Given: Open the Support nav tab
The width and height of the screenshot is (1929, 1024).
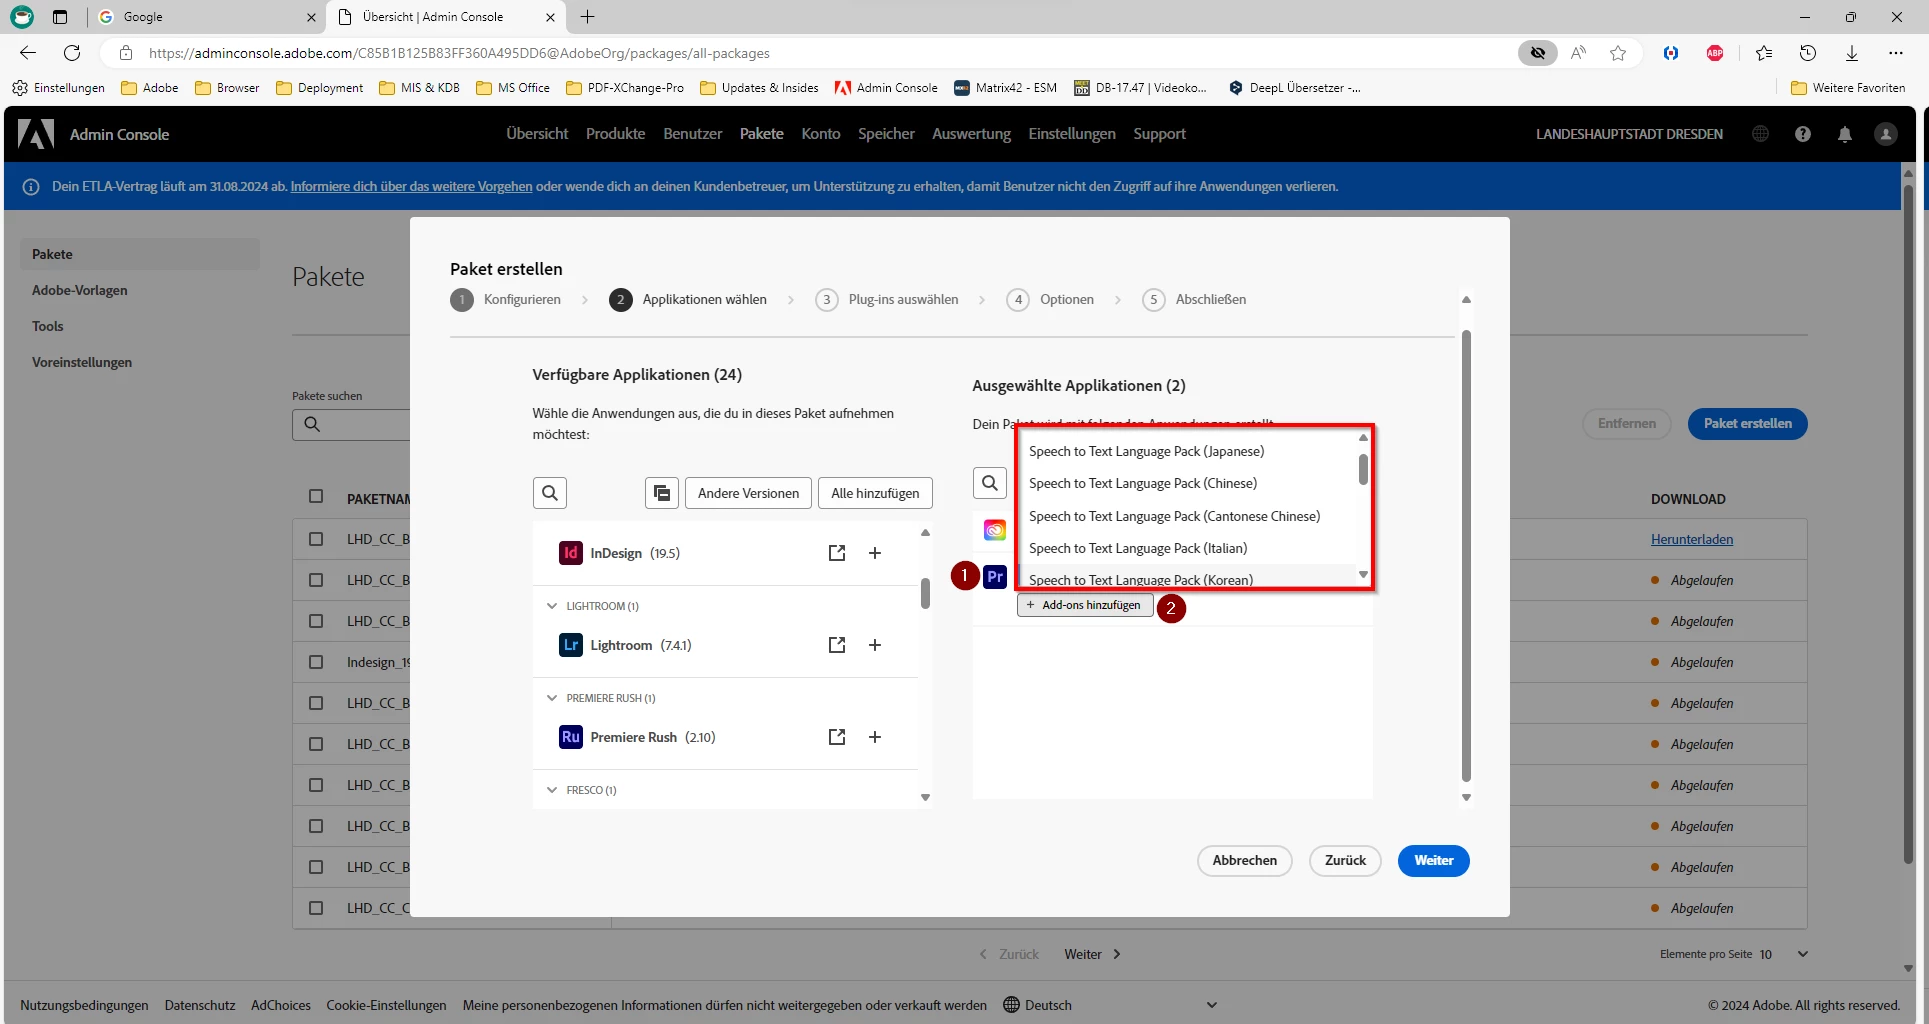Looking at the screenshot, I should 1159,134.
